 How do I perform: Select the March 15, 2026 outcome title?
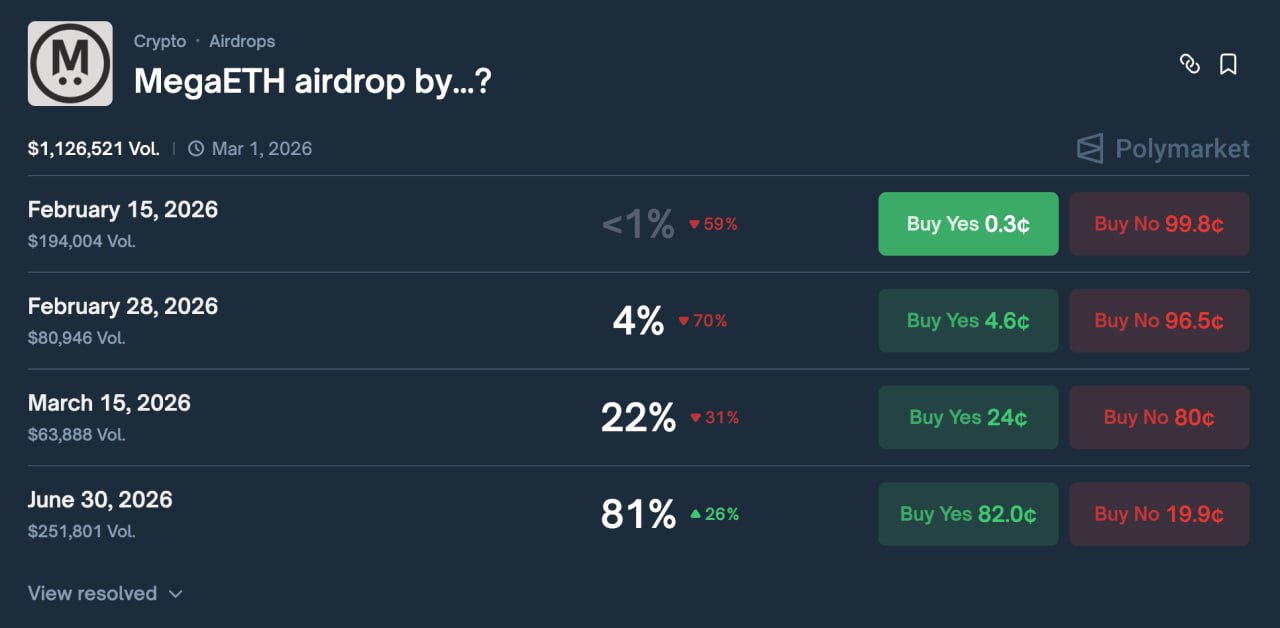point(109,403)
